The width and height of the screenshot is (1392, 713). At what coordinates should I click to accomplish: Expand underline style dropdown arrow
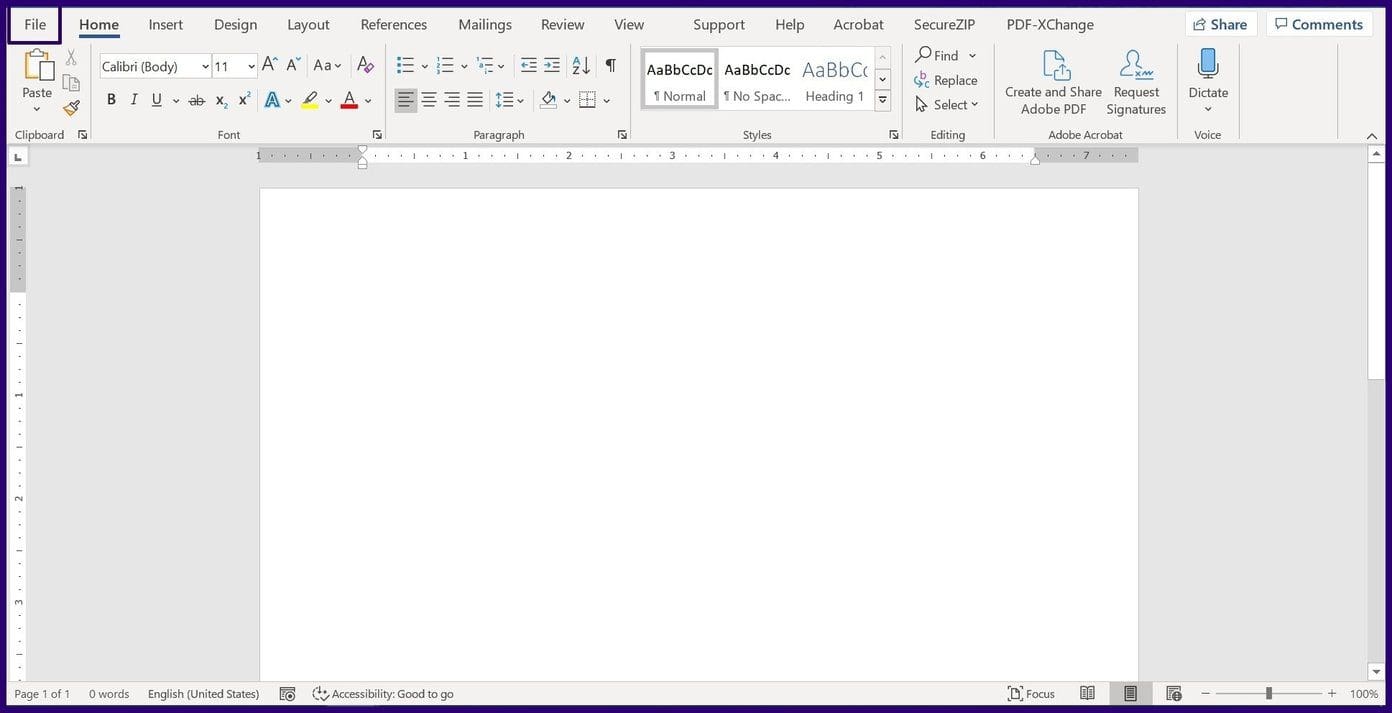coord(176,100)
